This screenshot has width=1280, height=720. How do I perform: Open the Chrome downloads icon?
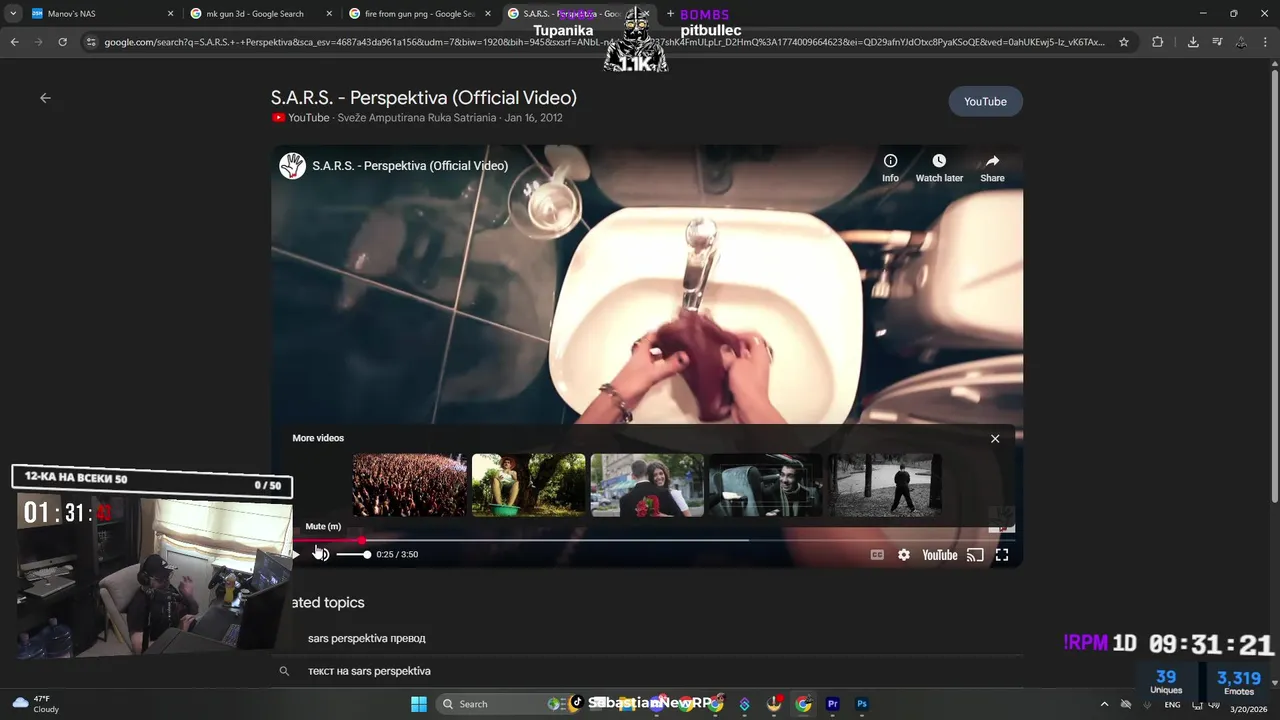[x=1193, y=42]
